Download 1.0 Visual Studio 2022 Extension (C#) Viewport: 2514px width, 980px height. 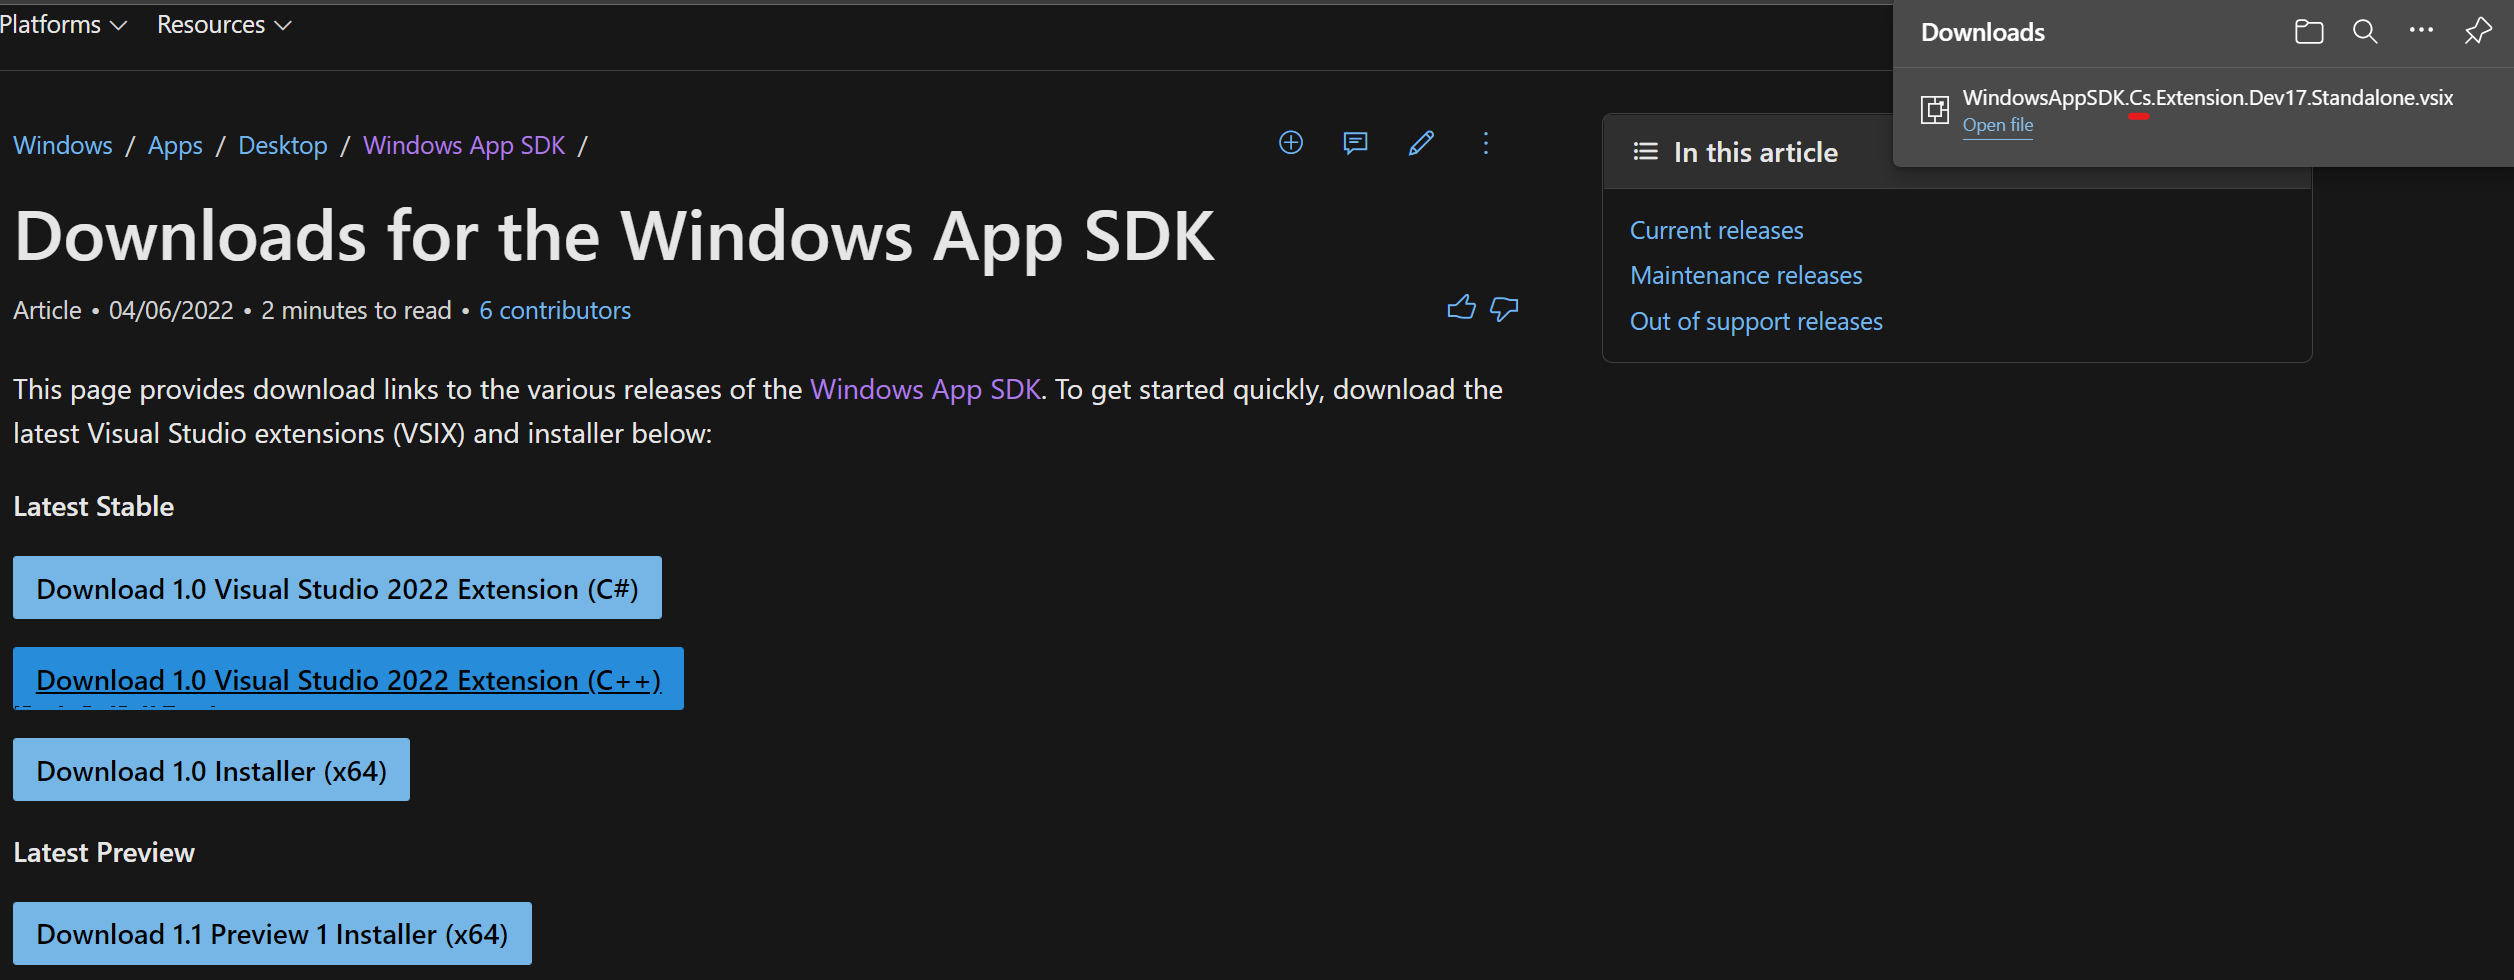click(337, 588)
